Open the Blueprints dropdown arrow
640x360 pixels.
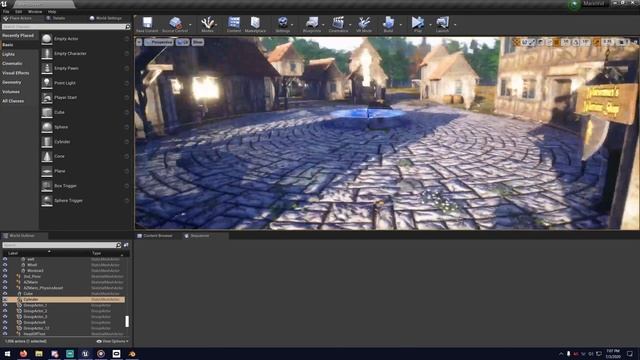[323, 24]
